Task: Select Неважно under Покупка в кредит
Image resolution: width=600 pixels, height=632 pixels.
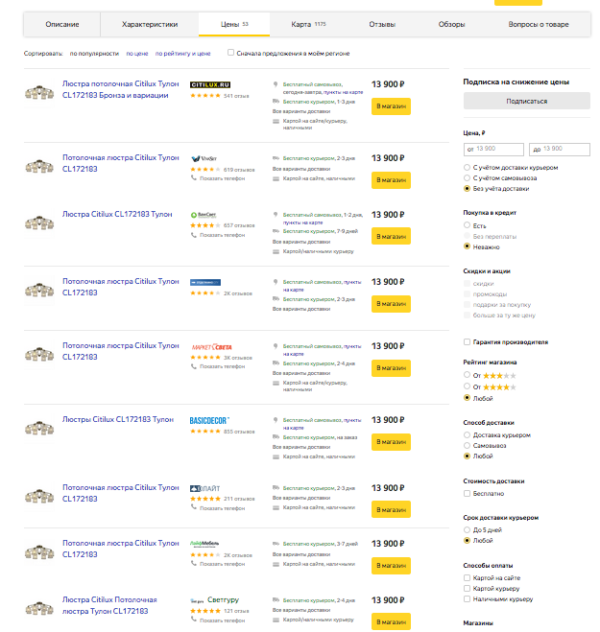Action: [x=467, y=246]
